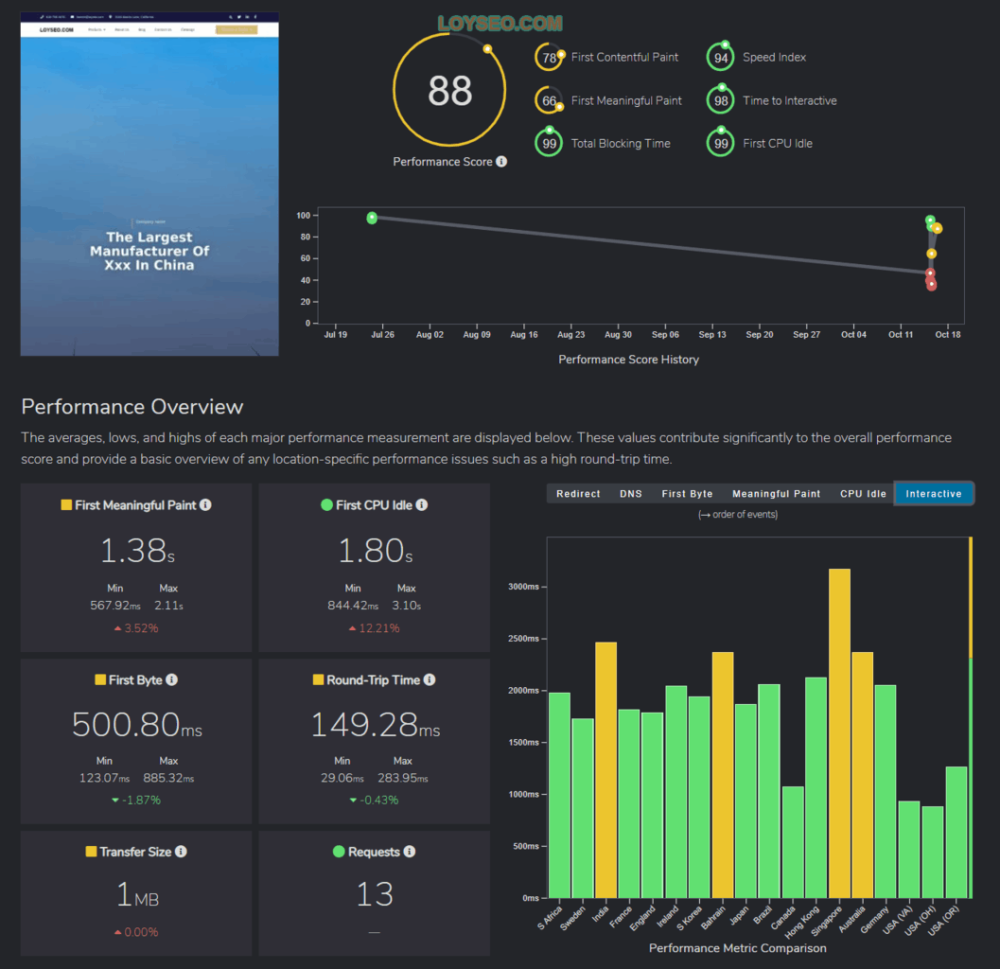Click the Germany bar in chart
Screen dimensions: 1000x969
[885, 792]
